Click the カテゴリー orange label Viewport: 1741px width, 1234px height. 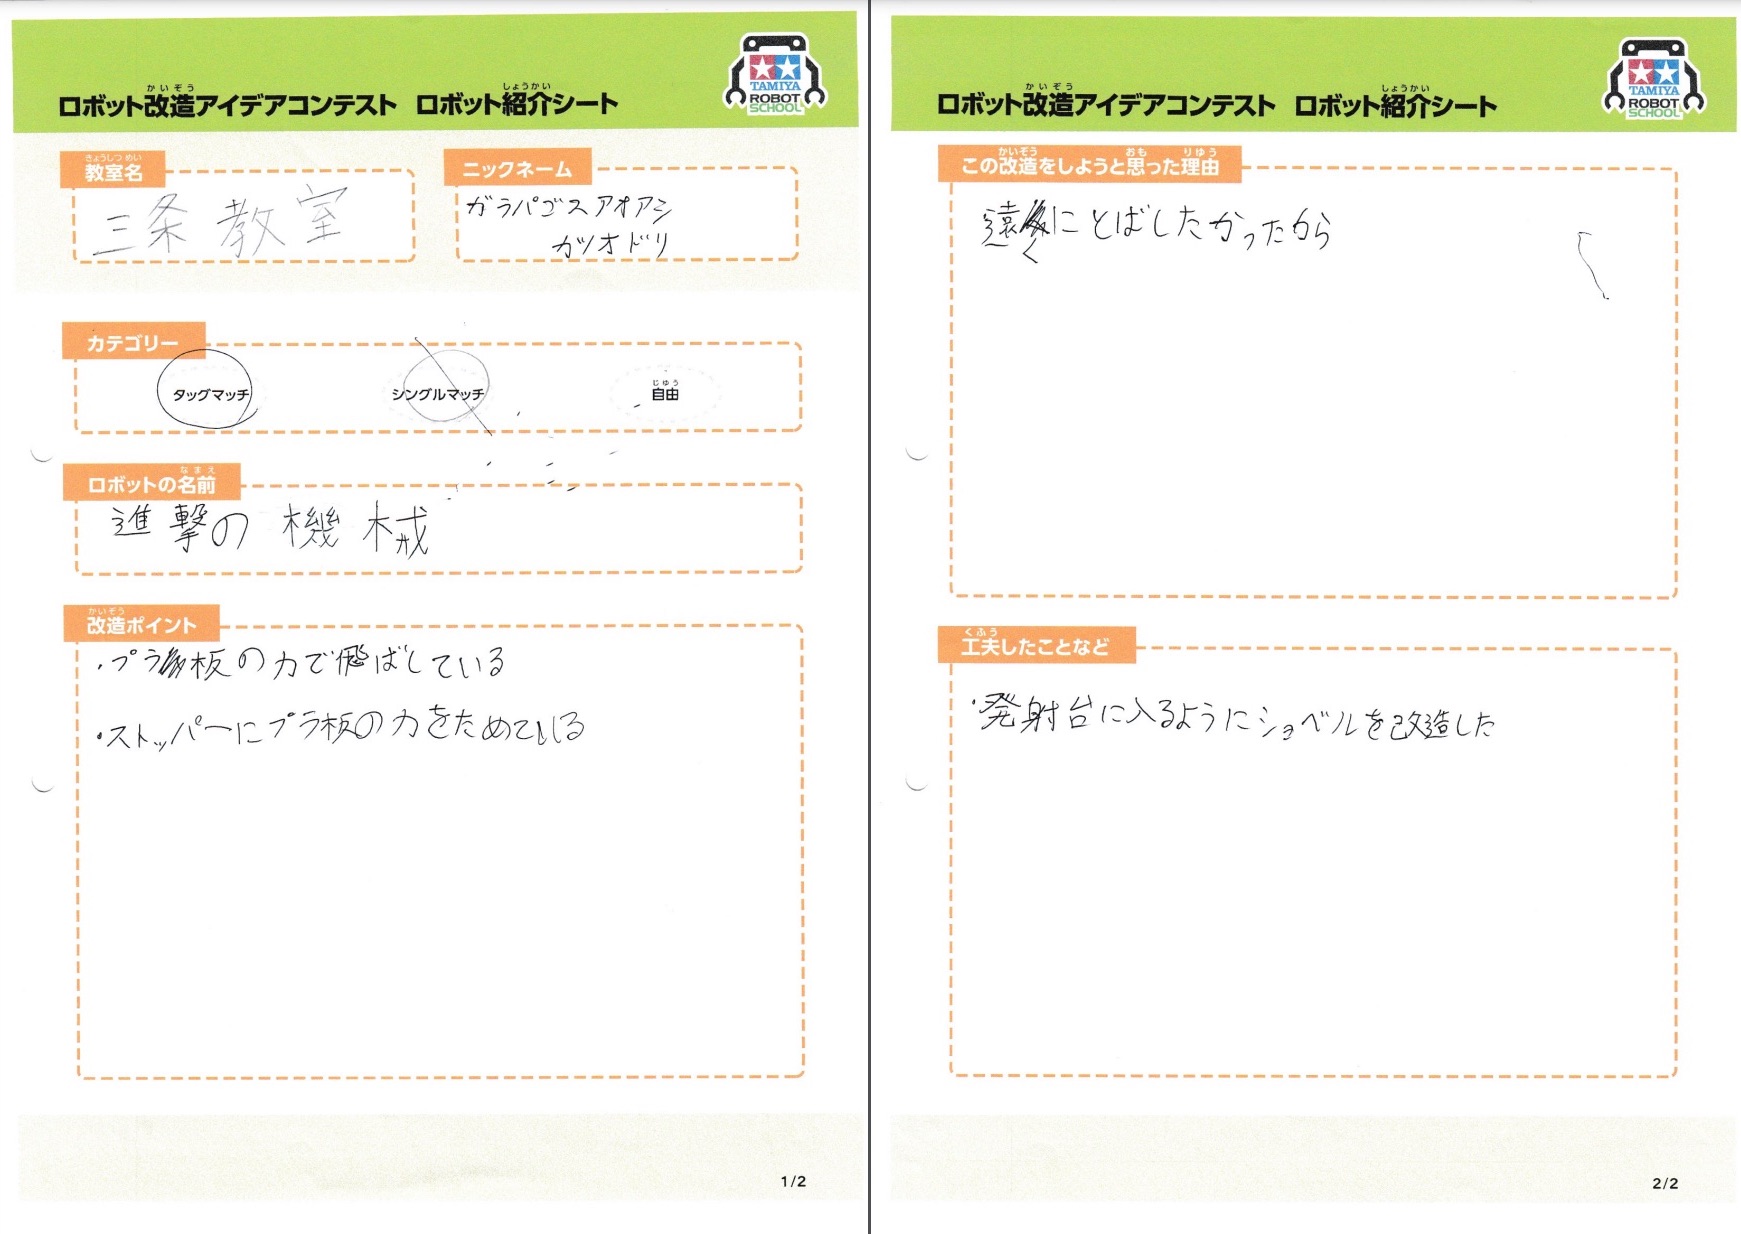[133, 341]
